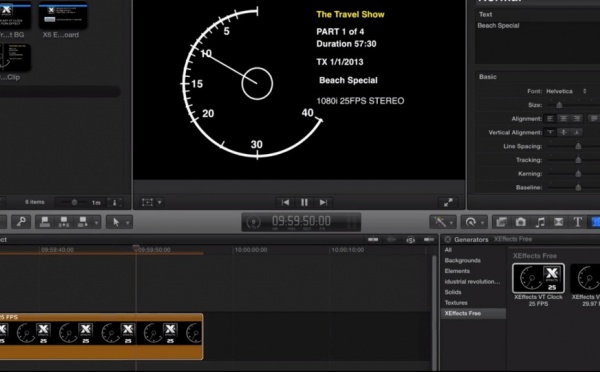Show the Transitions browser

pos(559,222)
